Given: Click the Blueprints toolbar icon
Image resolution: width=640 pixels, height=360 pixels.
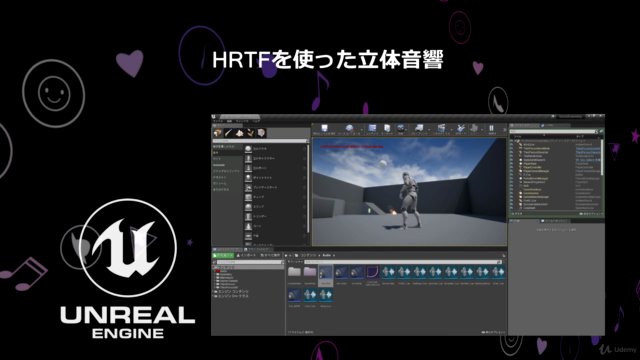Looking at the screenshot, I should pyautogui.click(x=419, y=129).
